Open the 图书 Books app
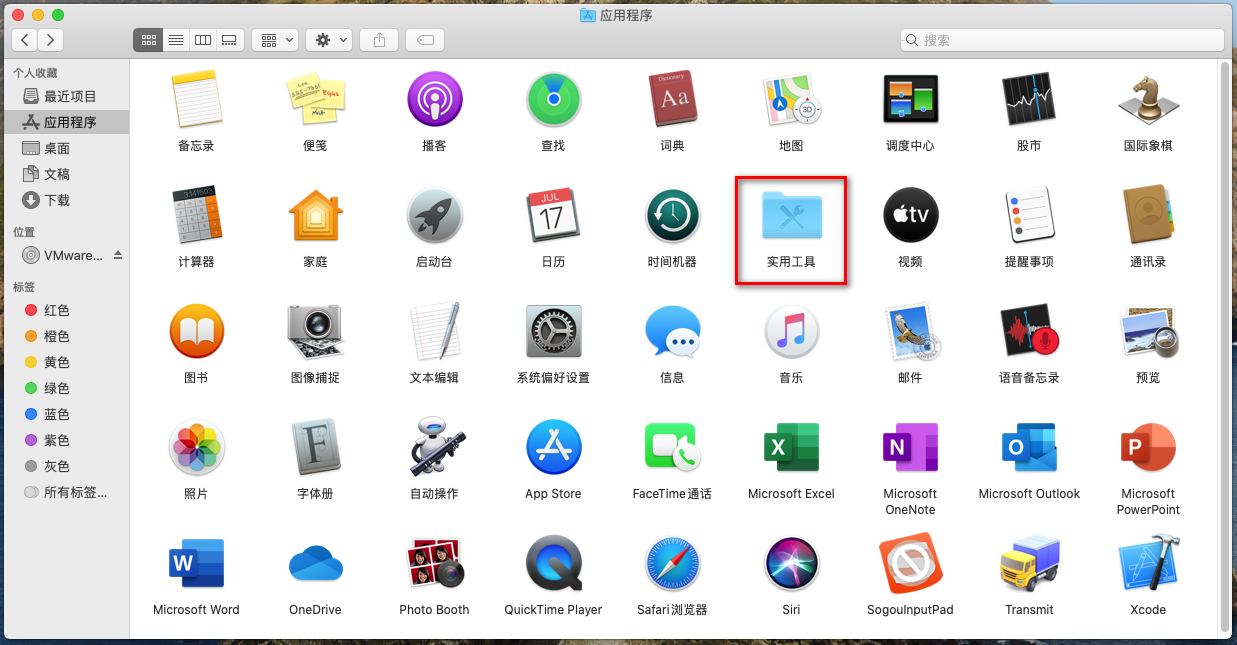 196,331
